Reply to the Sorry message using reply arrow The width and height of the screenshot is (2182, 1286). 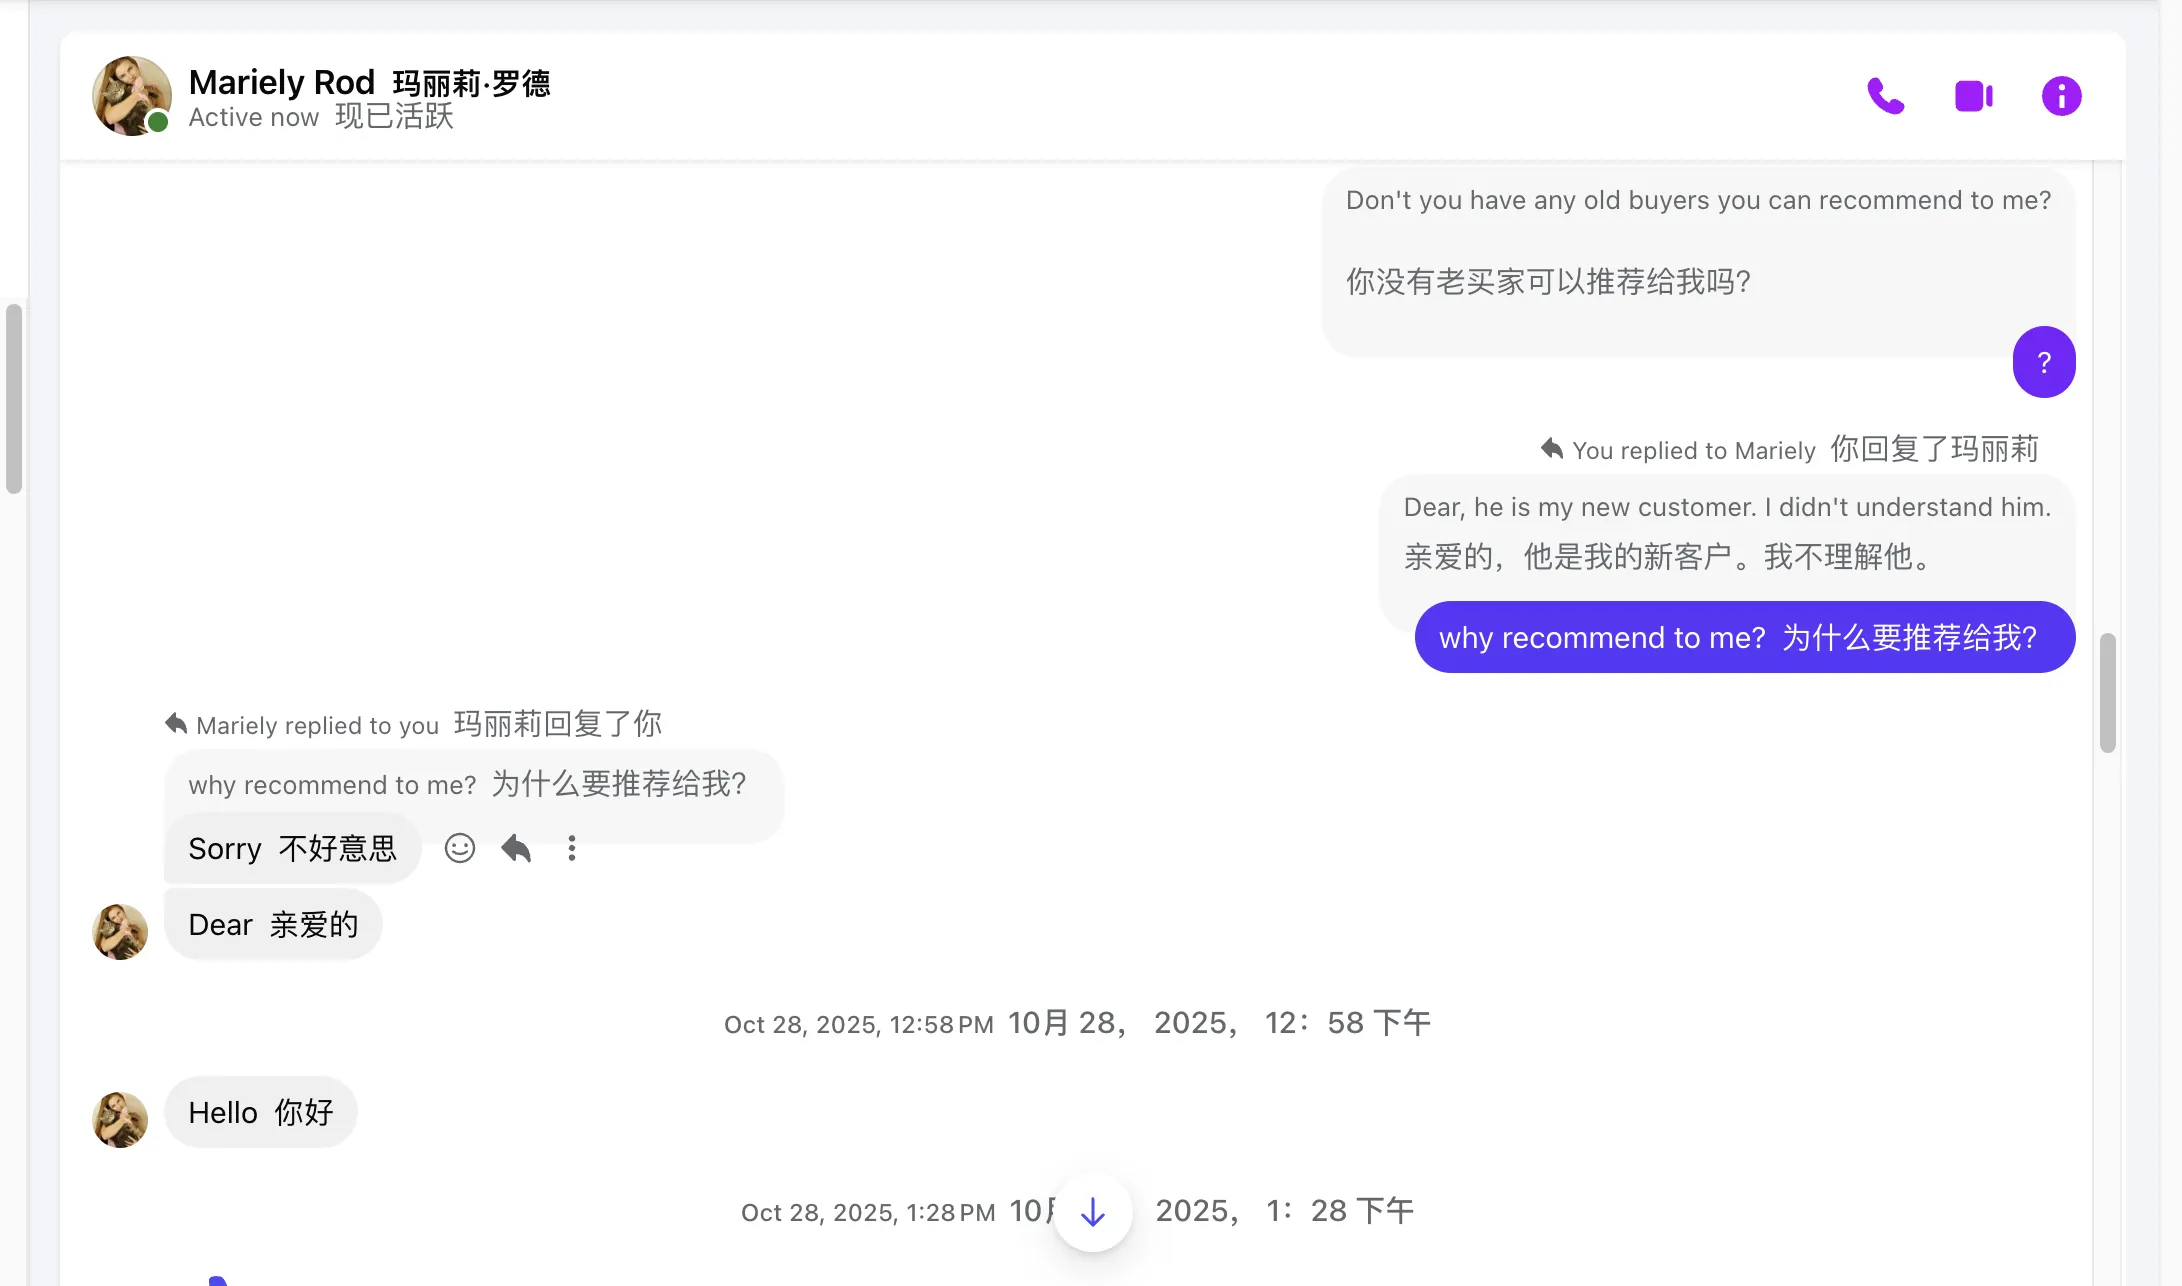(515, 847)
